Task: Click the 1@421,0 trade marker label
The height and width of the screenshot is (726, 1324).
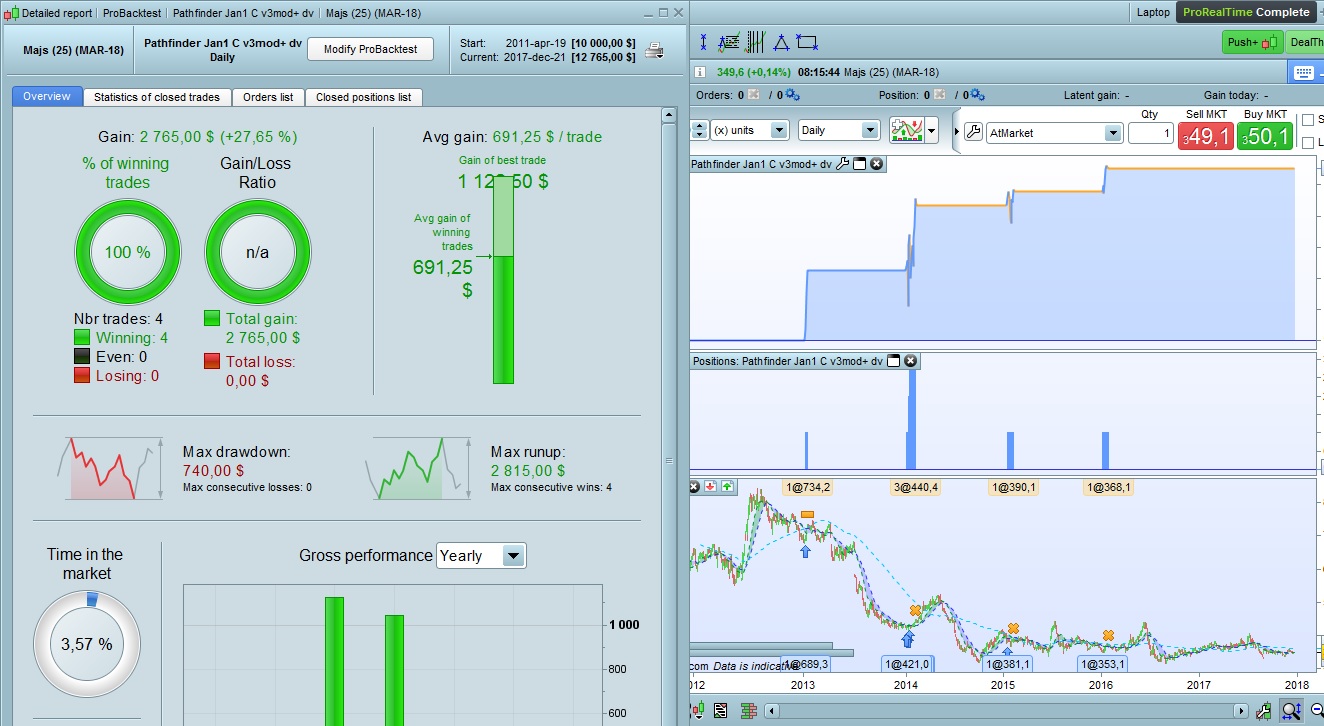Action: [x=907, y=664]
